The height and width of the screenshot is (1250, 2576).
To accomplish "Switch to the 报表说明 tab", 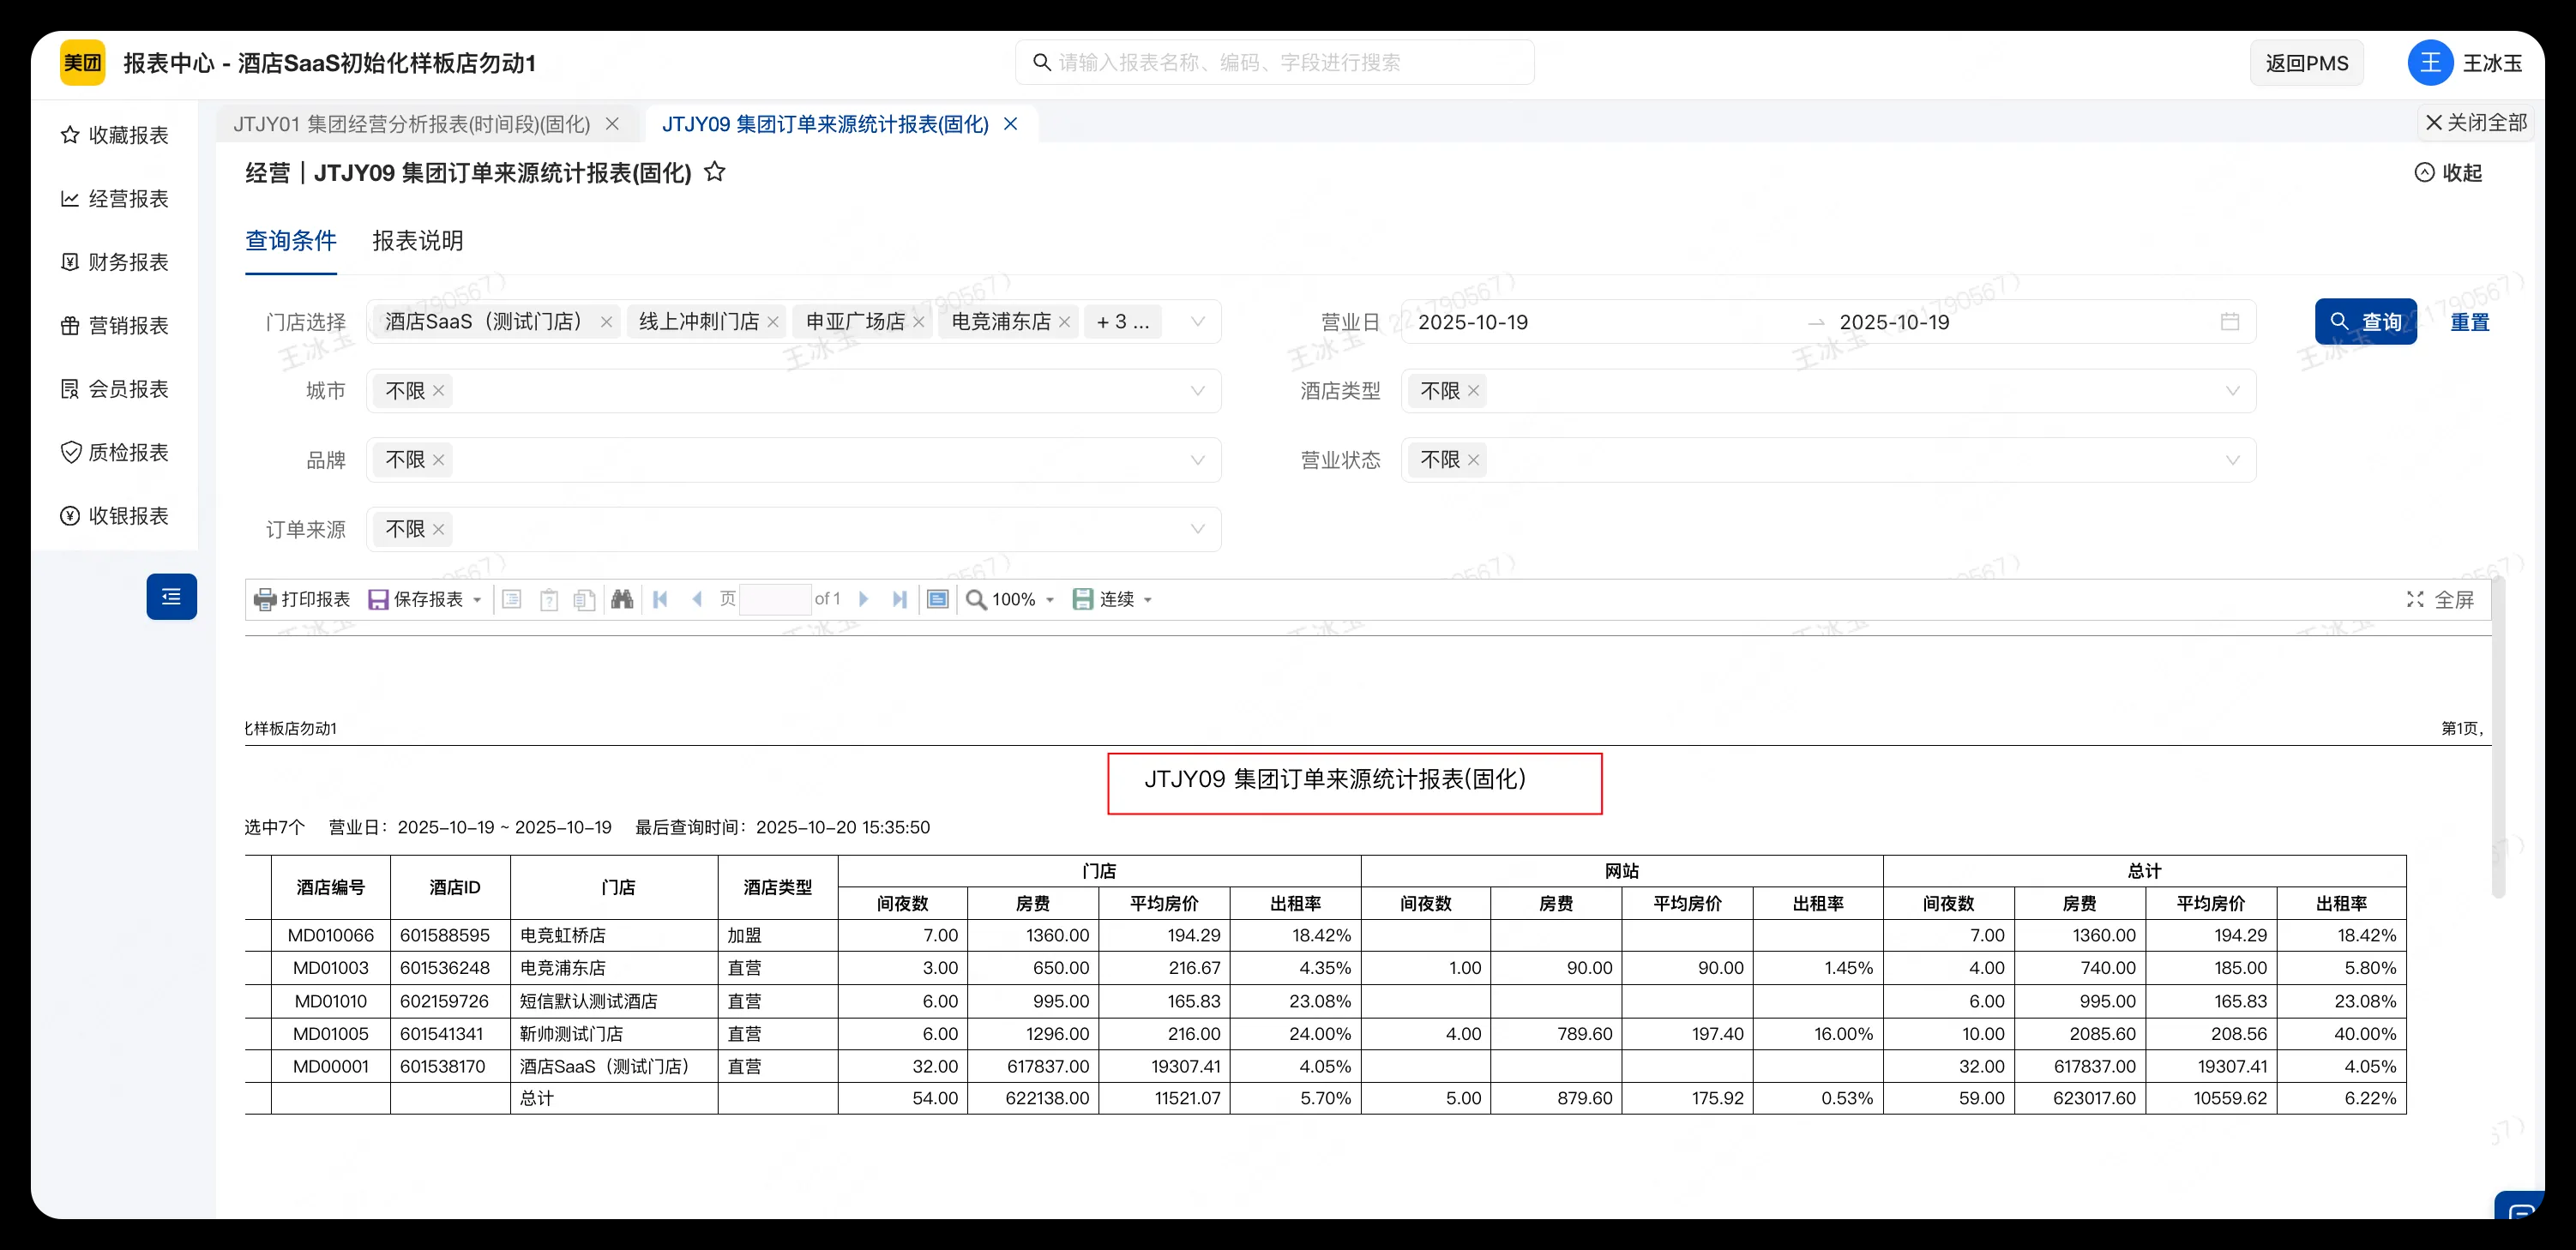I will coord(417,241).
